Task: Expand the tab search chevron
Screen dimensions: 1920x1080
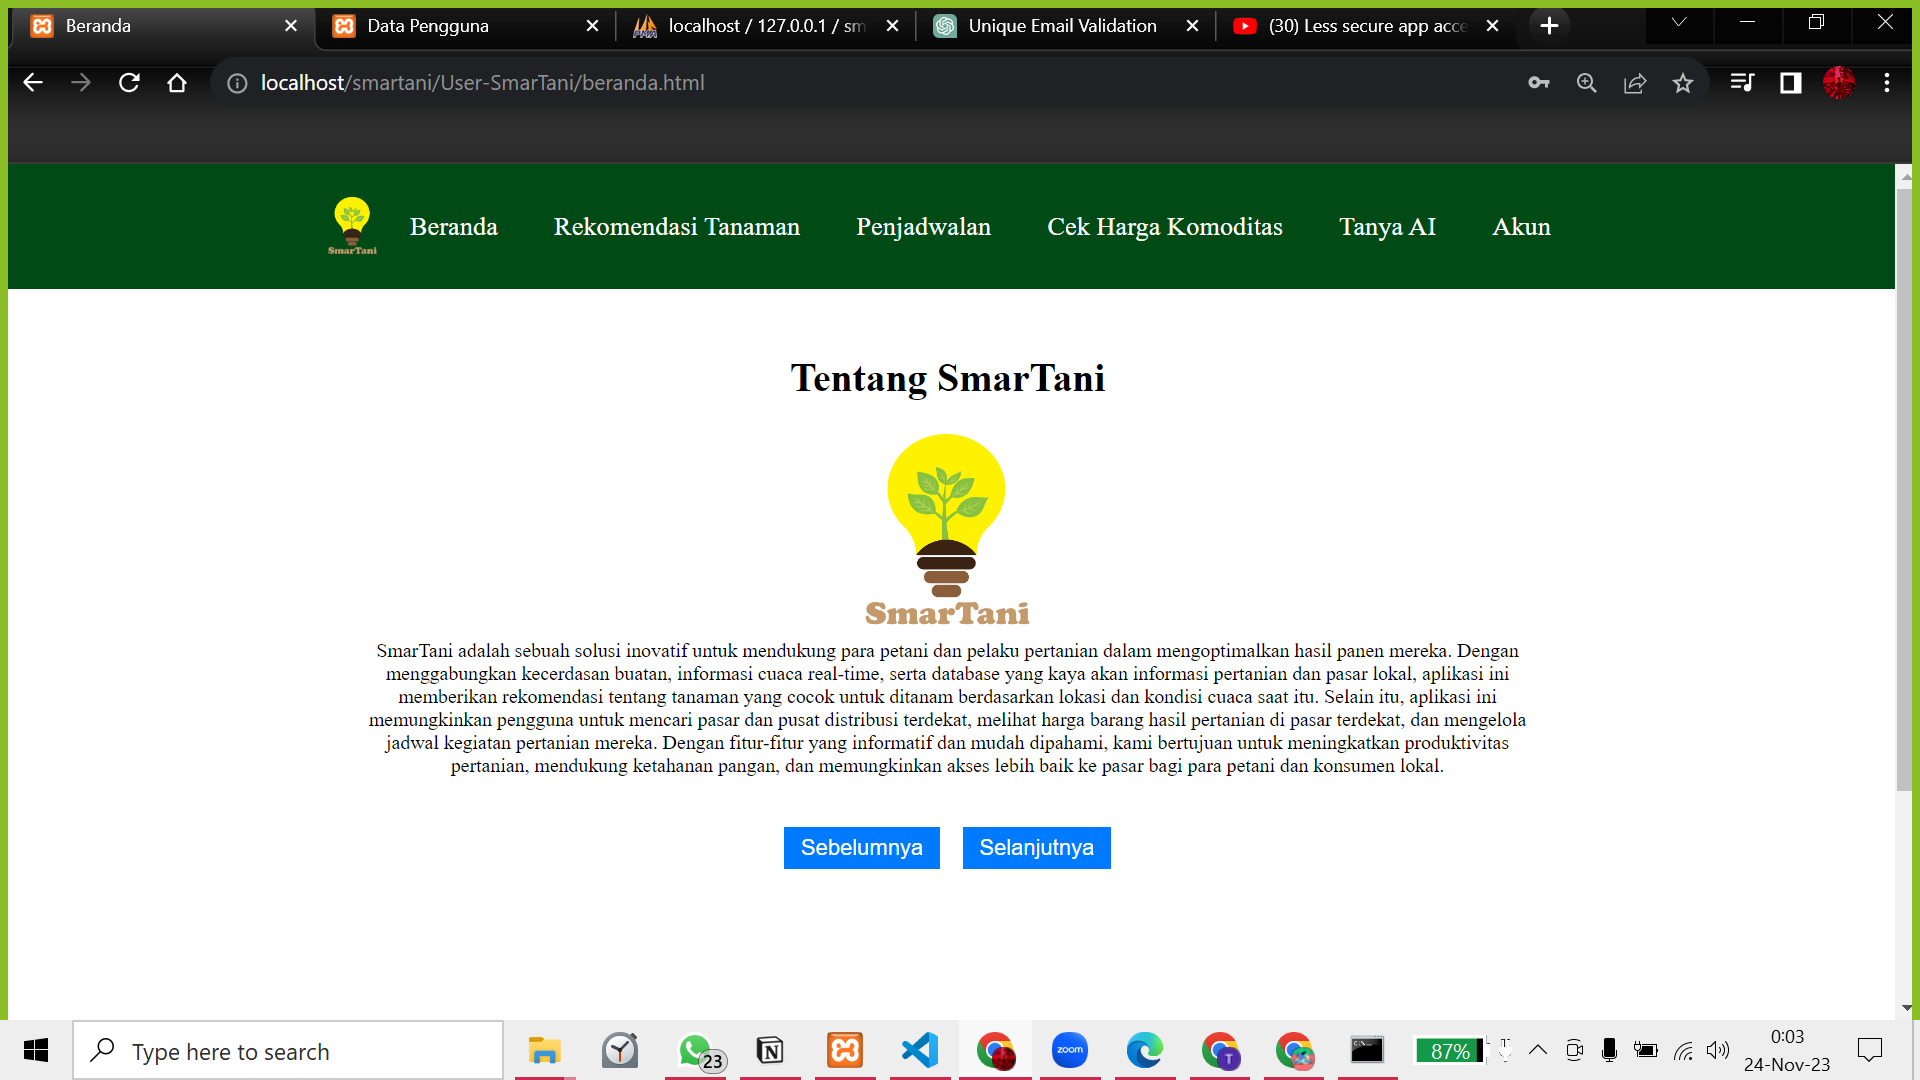Action: 1679,23
